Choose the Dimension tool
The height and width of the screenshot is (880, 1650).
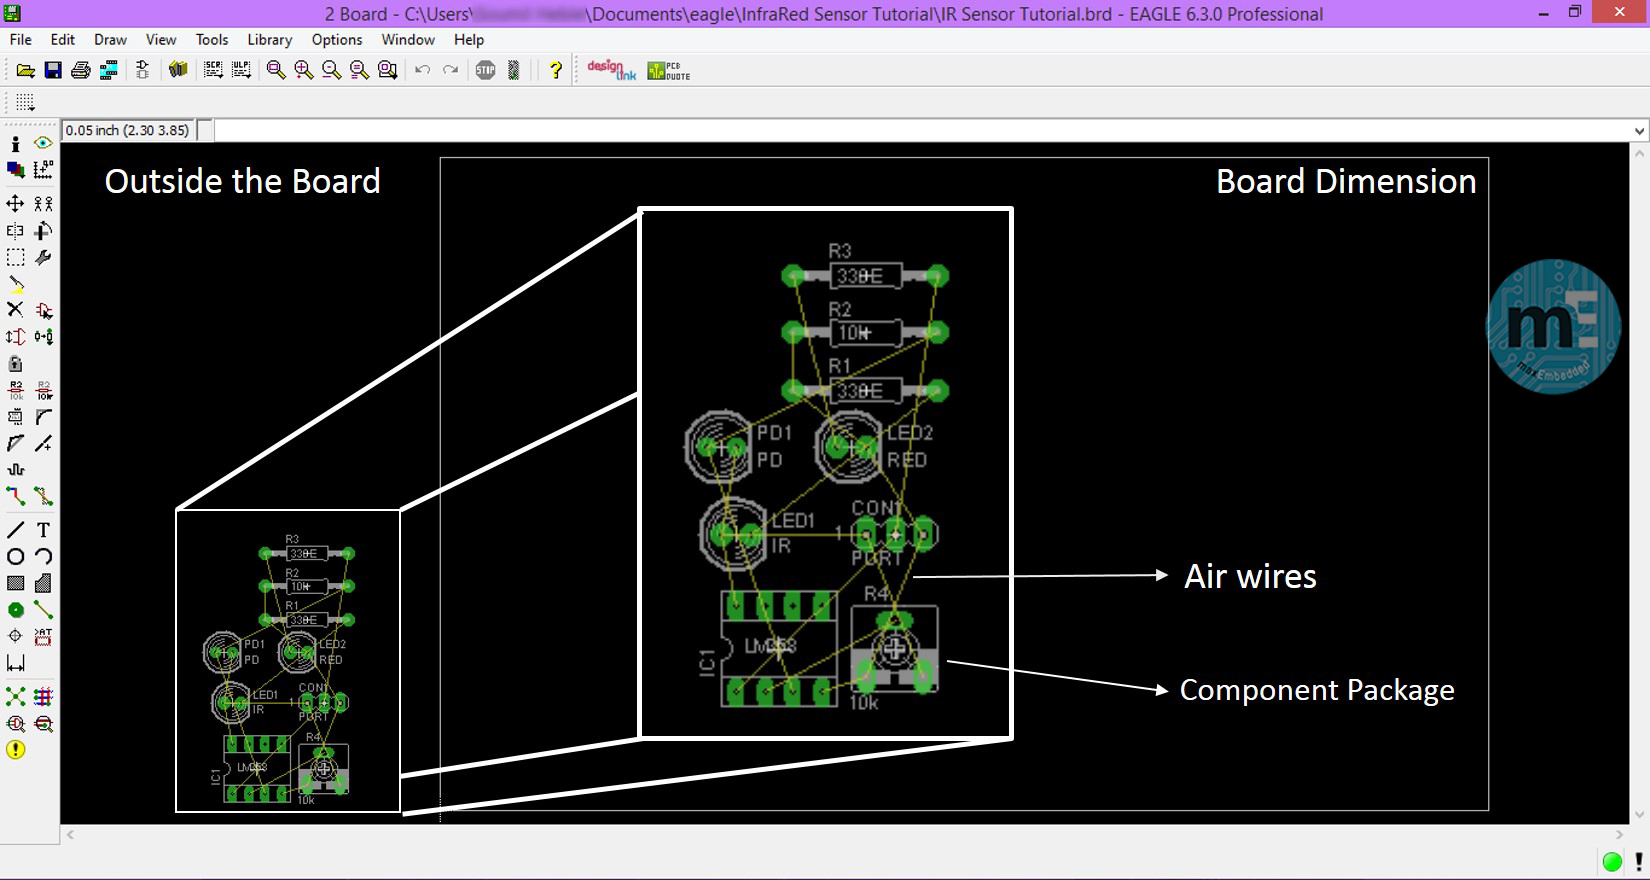point(15,663)
